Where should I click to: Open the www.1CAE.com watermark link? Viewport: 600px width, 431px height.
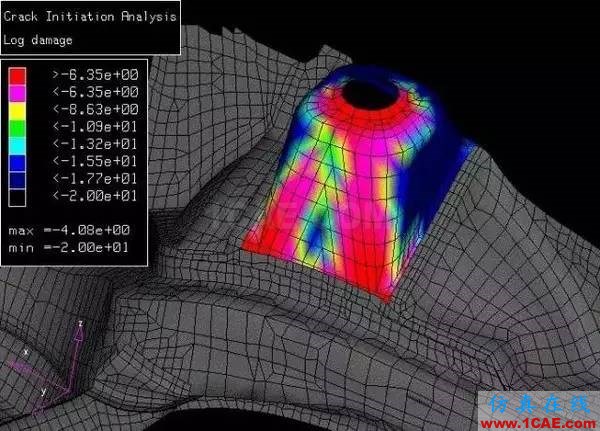547,418
